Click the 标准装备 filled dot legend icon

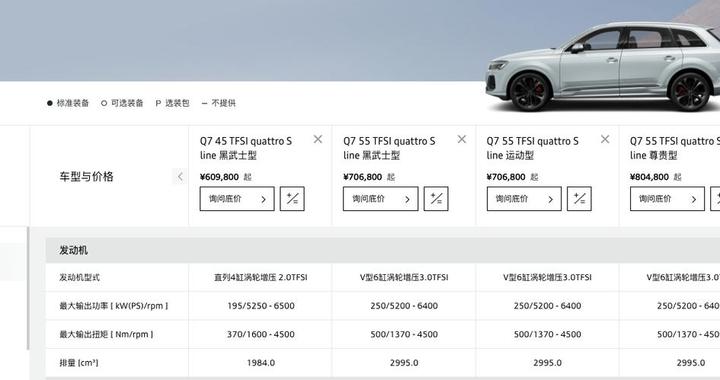(50, 103)
